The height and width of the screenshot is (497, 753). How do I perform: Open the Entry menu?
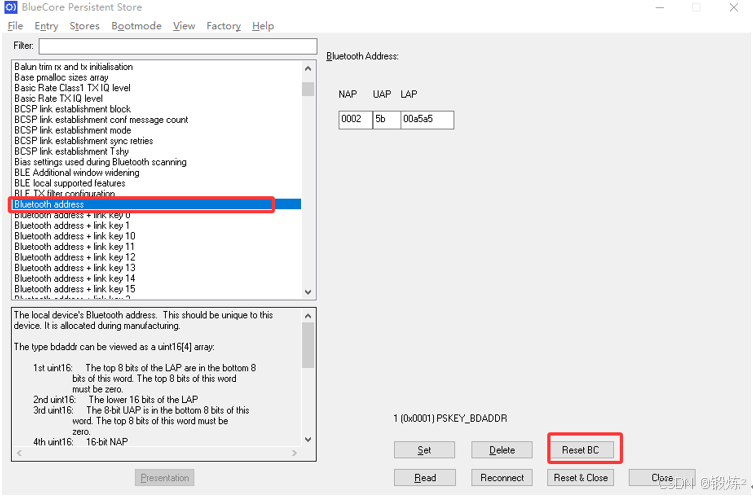tap(46, 26)
